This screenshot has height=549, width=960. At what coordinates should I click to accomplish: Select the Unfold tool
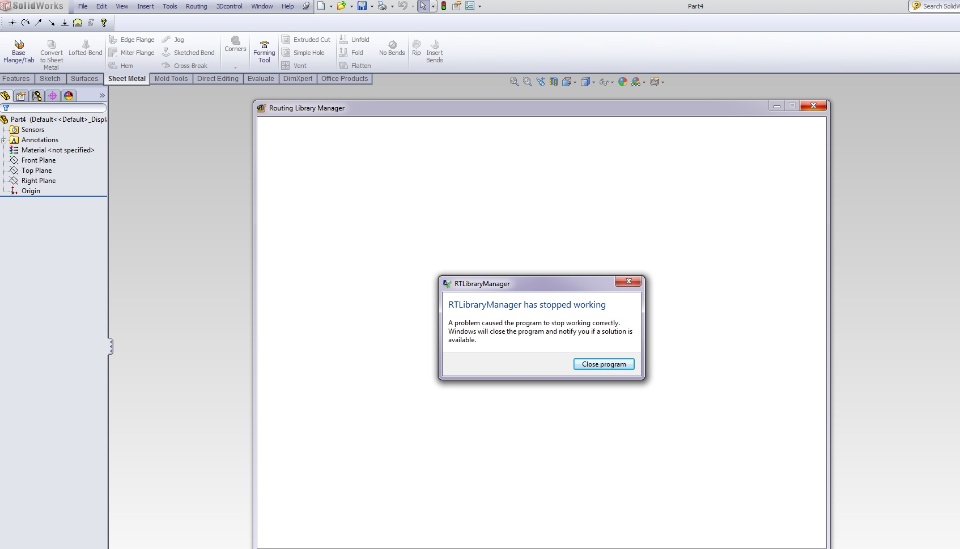pos(354,39)
